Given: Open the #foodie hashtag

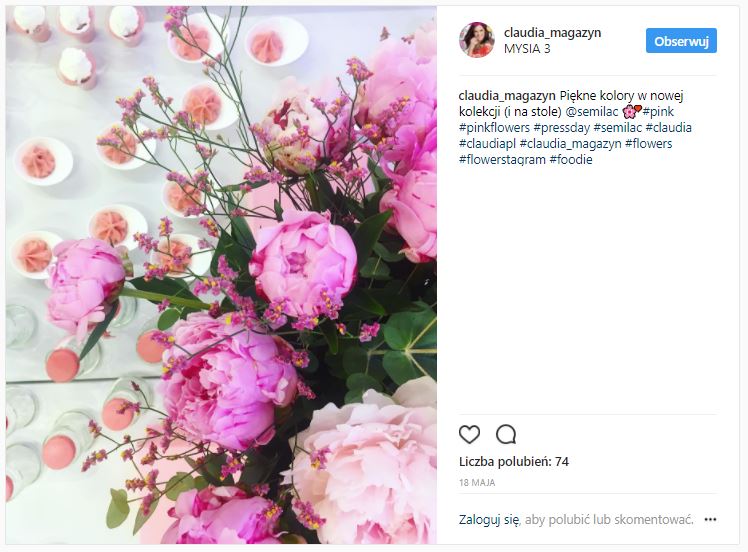Looking at the screenshot, I should (x=571, y=160).
